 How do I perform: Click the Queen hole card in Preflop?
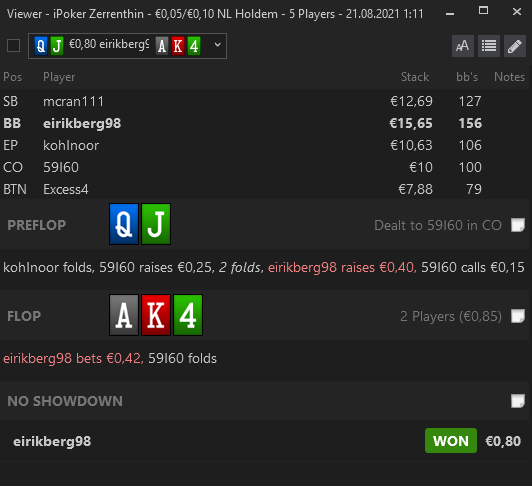[124, 224]
